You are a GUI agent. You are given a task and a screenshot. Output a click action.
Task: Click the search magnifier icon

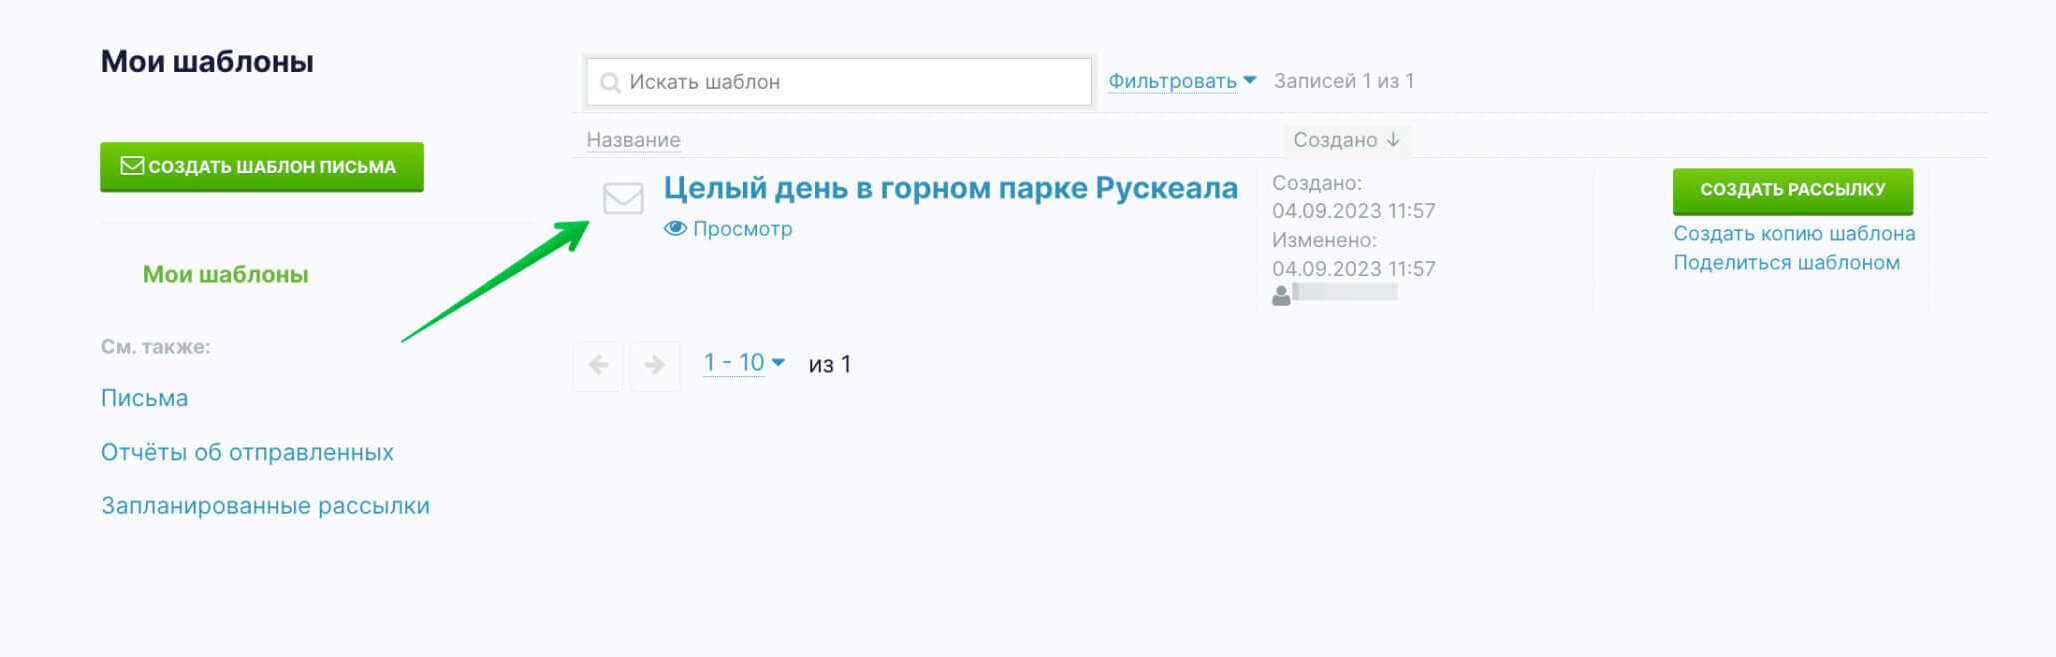[x=610, y=83]
